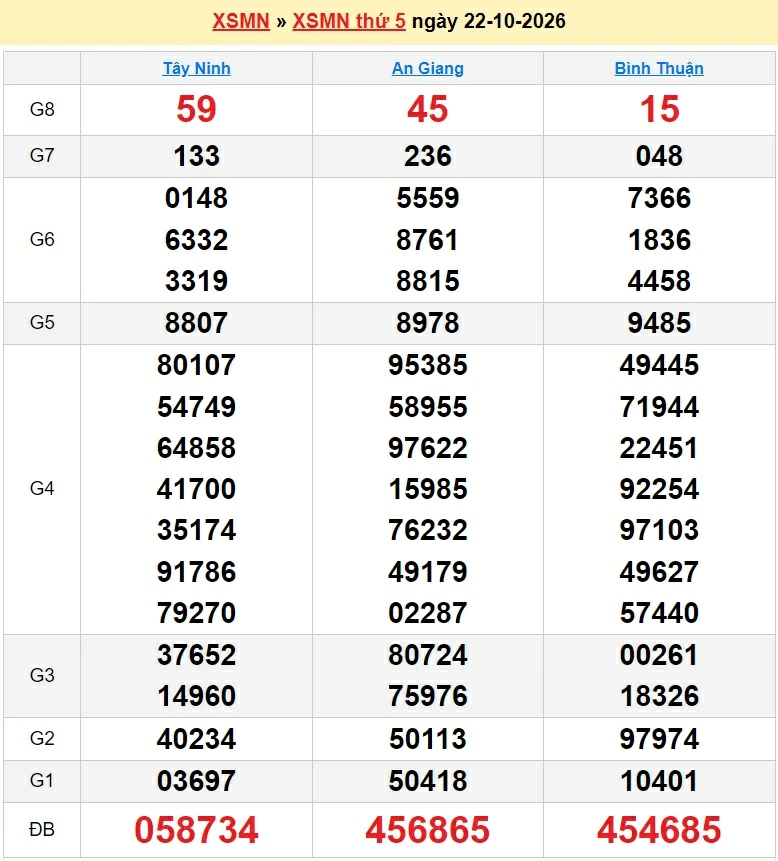Click G4 number 91786
Screen dimensions: 778x861
coord(197,572)
